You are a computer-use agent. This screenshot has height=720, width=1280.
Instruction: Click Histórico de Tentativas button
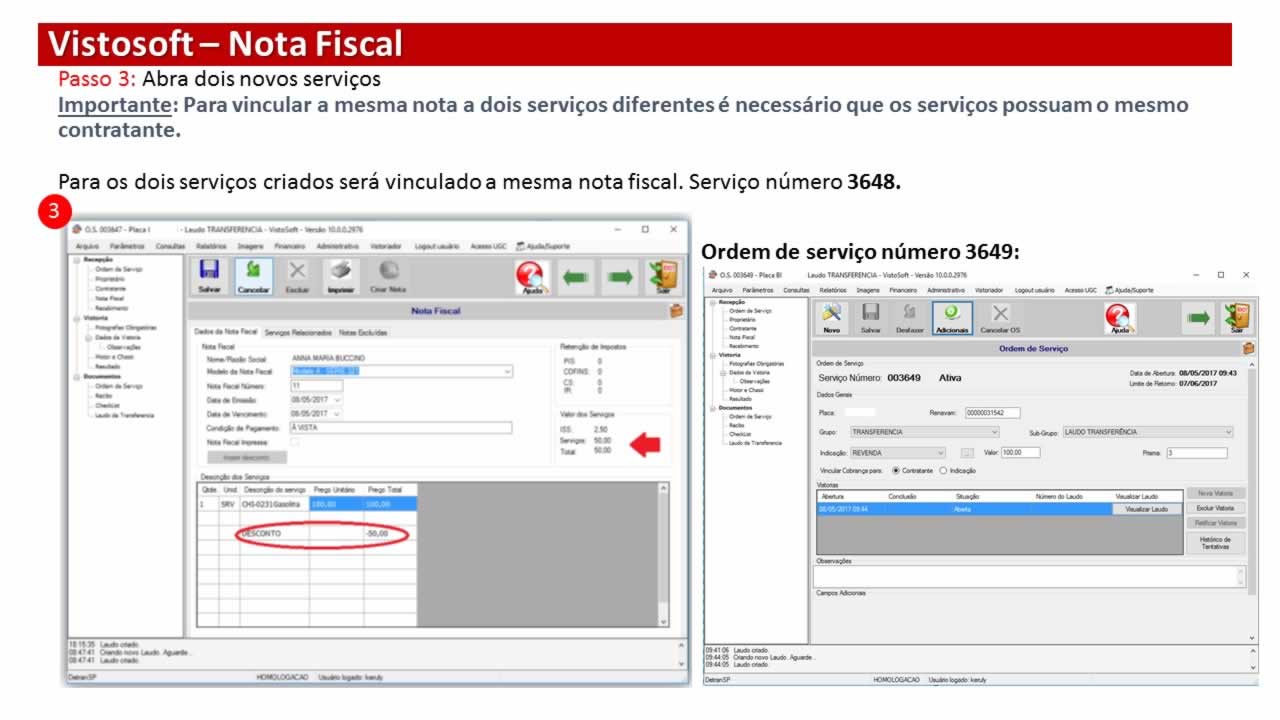click(1215, 543)
